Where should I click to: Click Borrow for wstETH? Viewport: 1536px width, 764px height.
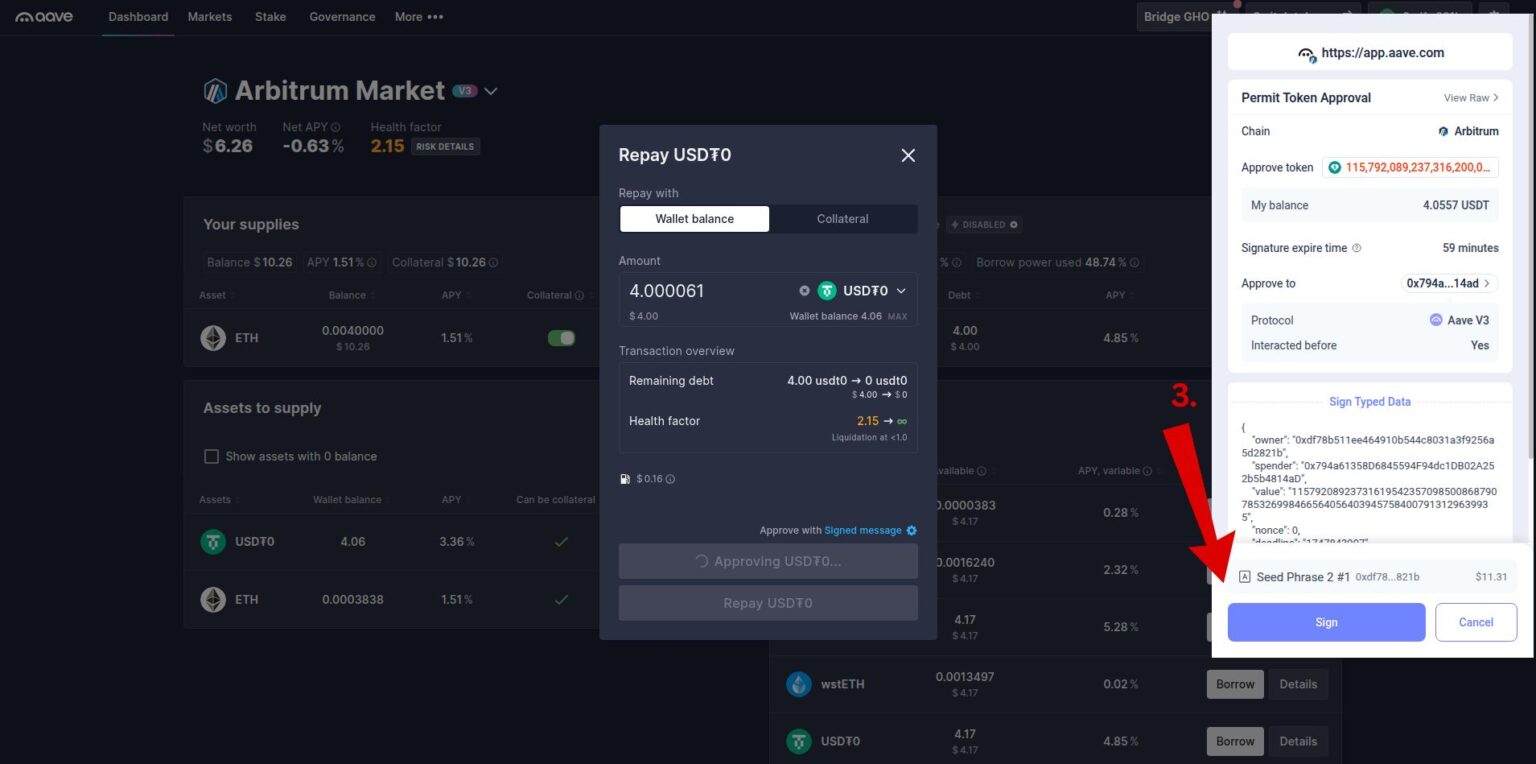pos(1235,684)
